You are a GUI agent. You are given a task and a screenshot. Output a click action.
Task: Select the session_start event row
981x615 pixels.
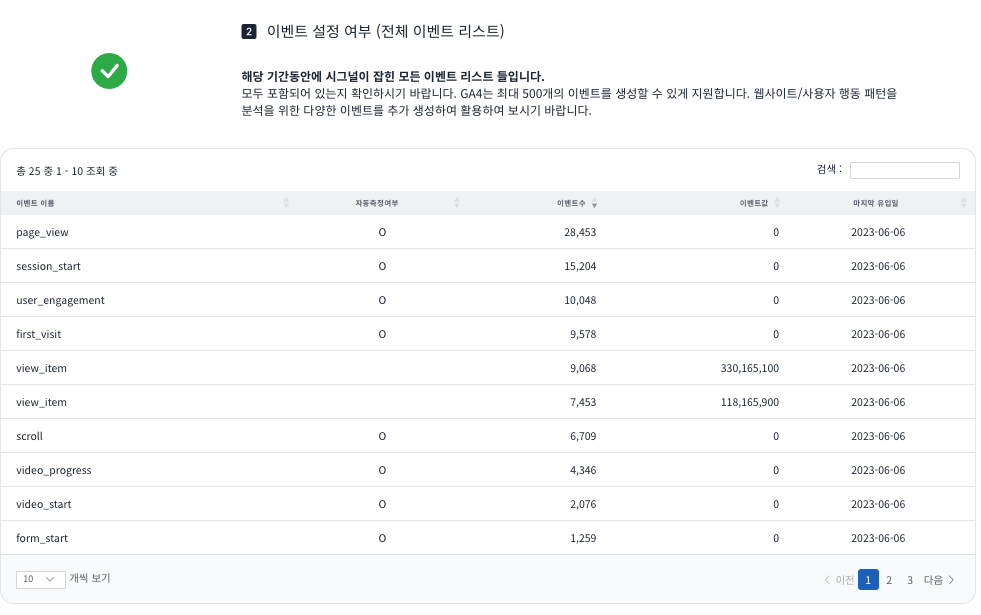49,266
